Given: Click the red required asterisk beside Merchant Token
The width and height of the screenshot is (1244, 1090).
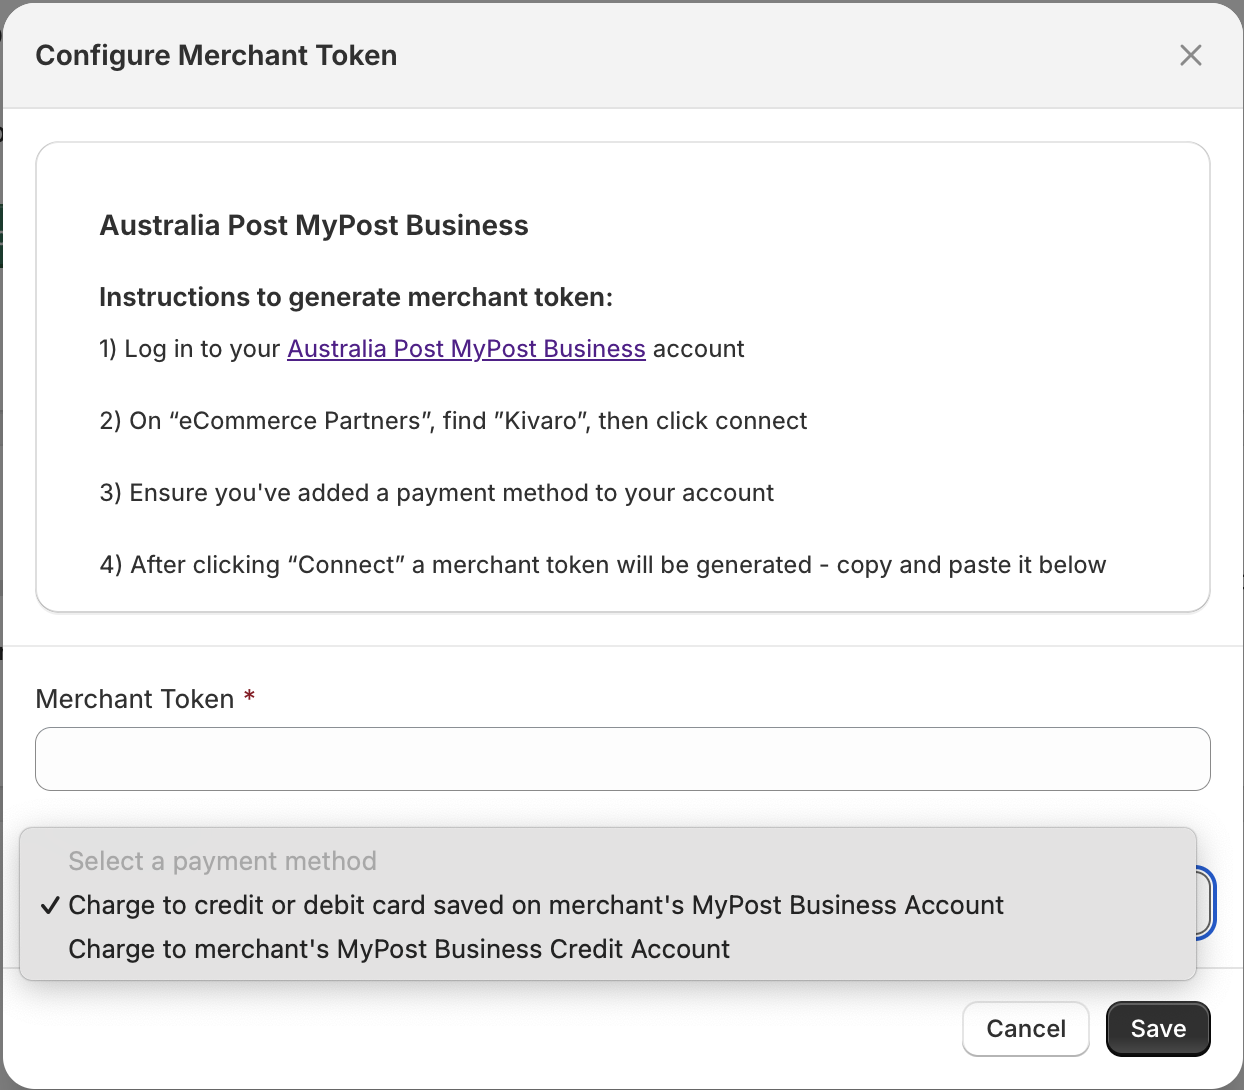Looking at the screenshot, I should [x=249, y=697].
